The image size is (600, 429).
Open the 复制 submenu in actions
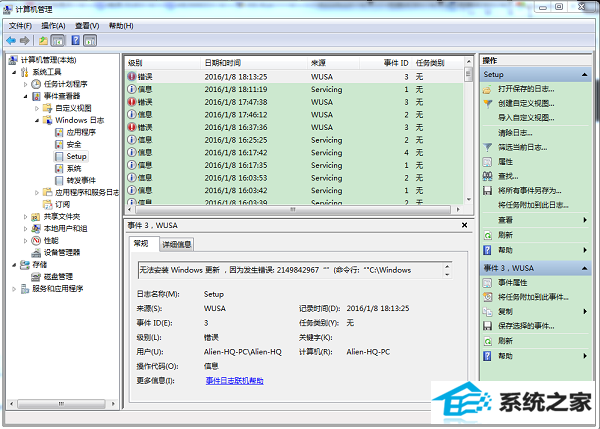click(535, 312)
